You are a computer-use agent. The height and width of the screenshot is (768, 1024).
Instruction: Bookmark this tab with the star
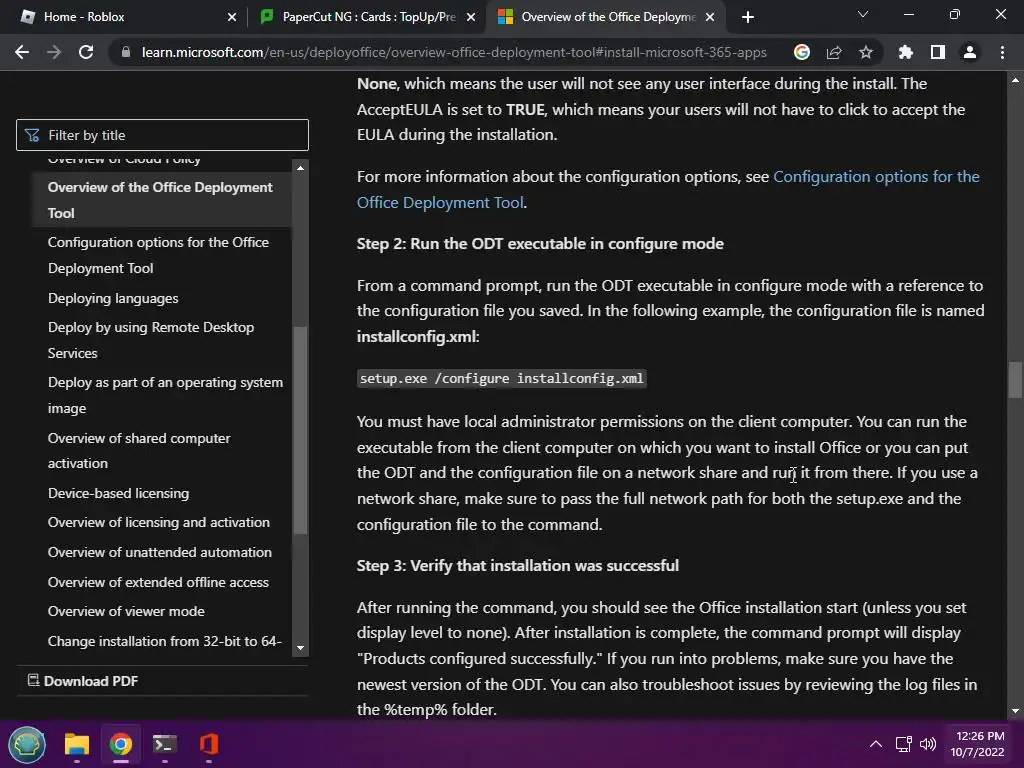(866, 52)
